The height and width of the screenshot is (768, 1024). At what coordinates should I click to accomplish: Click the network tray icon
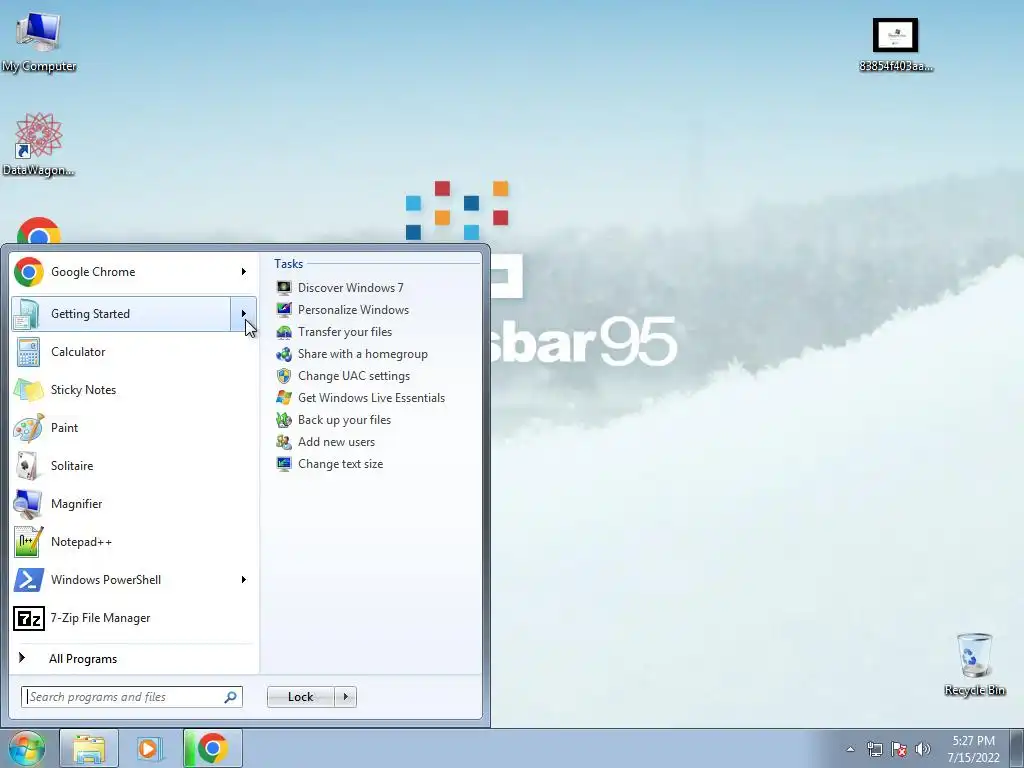coord(874,749)
